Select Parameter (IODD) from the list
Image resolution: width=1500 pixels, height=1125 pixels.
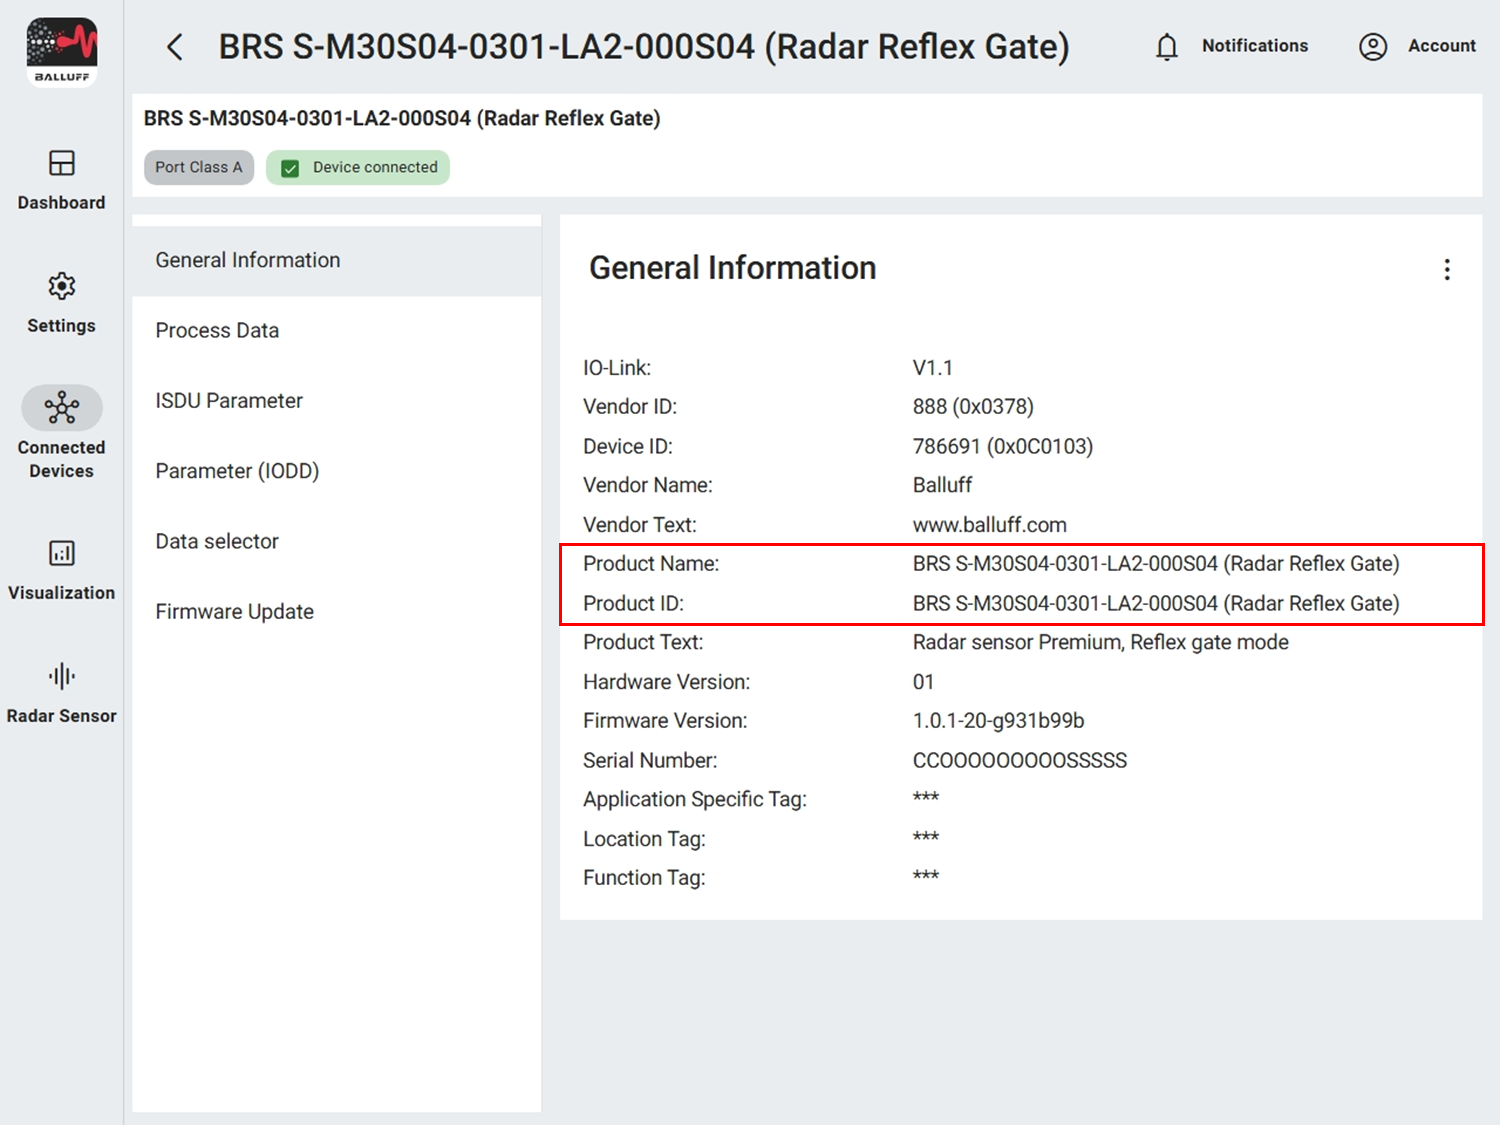pyautogui.click(x=237, y=471)
